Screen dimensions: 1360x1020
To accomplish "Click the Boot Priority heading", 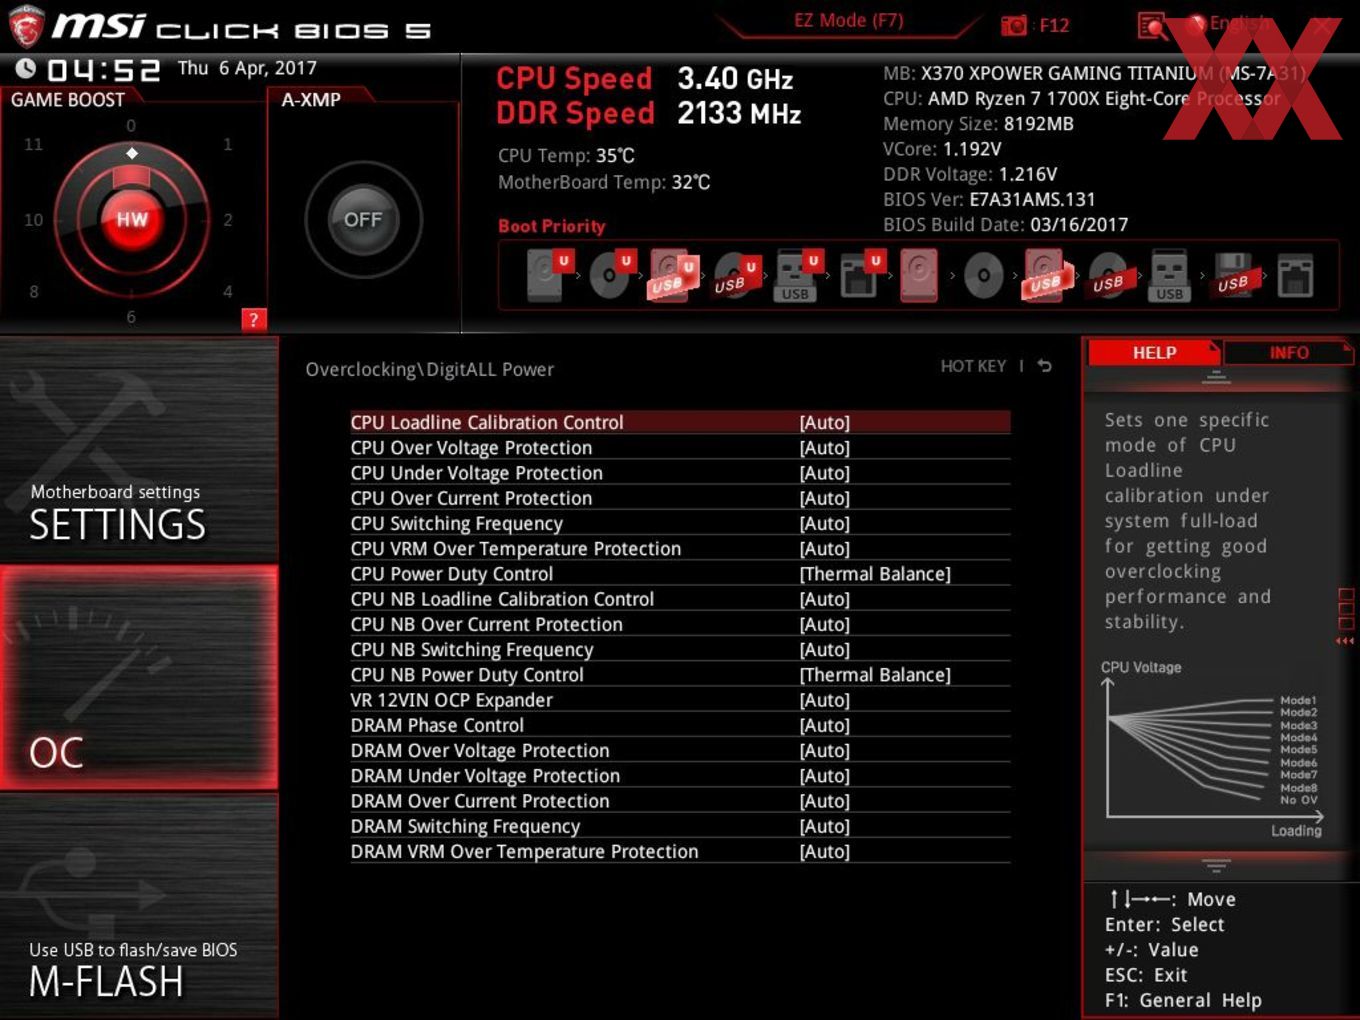I will click(x=552, y=226).
